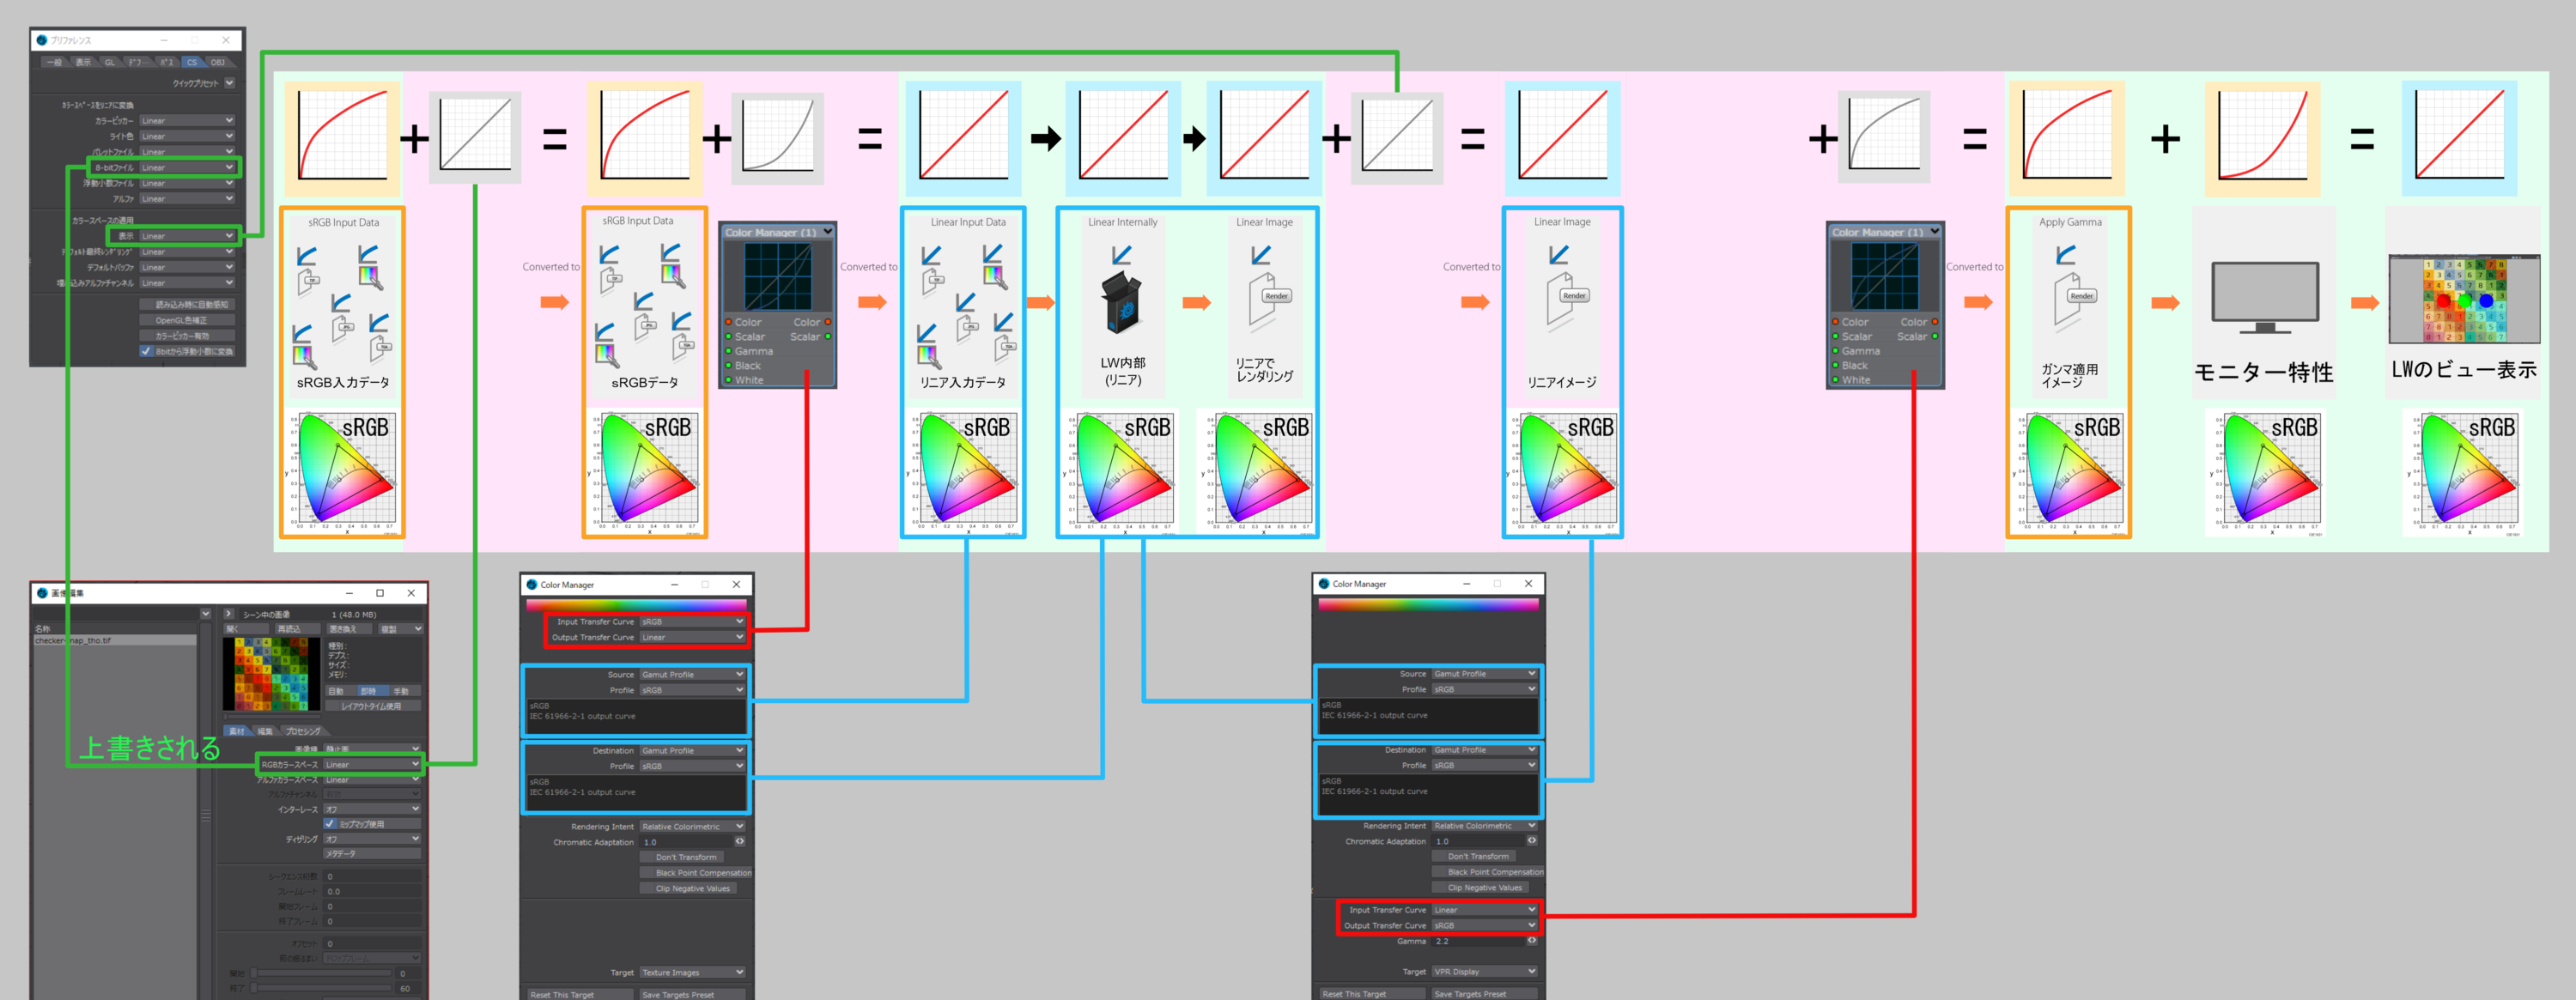Click the curve graph in first Color Manager node
The image size is (2576, 1000).
click(777, 276)
